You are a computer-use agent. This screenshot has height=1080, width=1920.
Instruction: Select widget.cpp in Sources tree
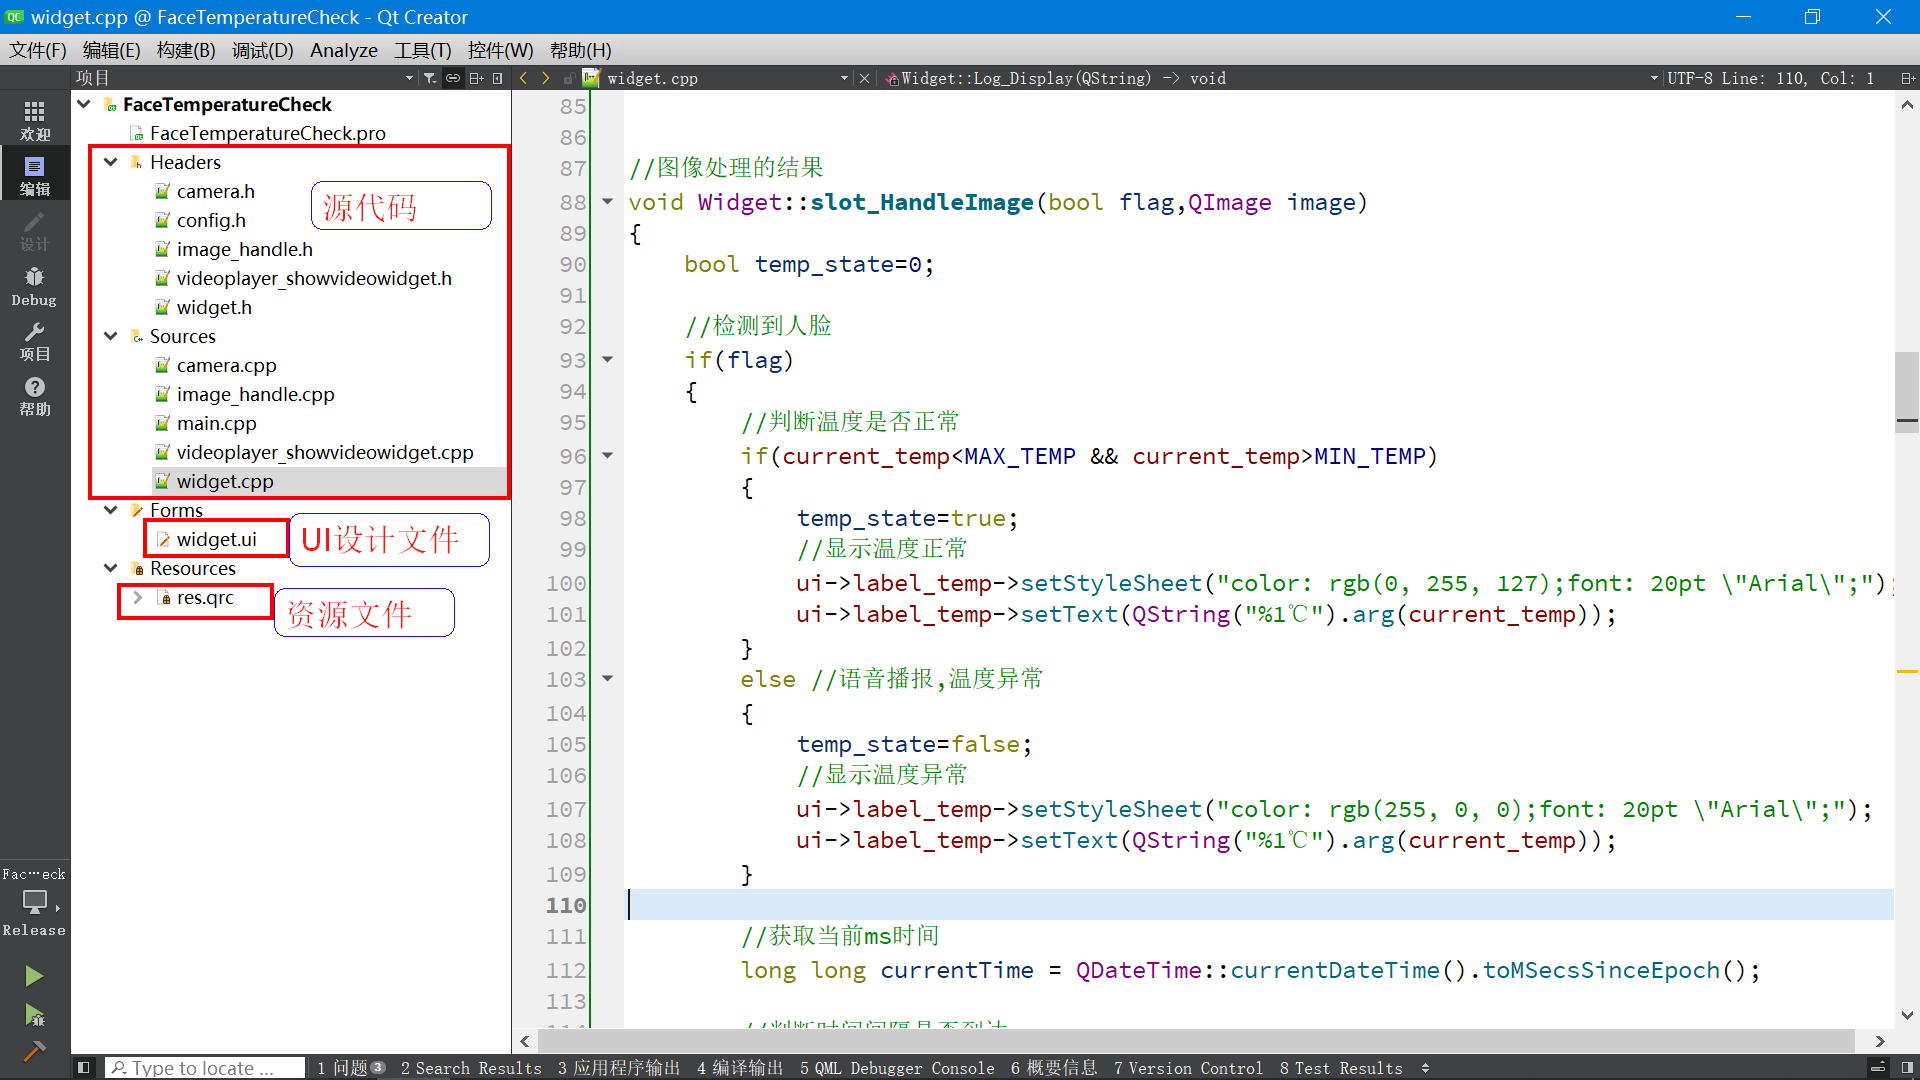click(x=224, y=480)
